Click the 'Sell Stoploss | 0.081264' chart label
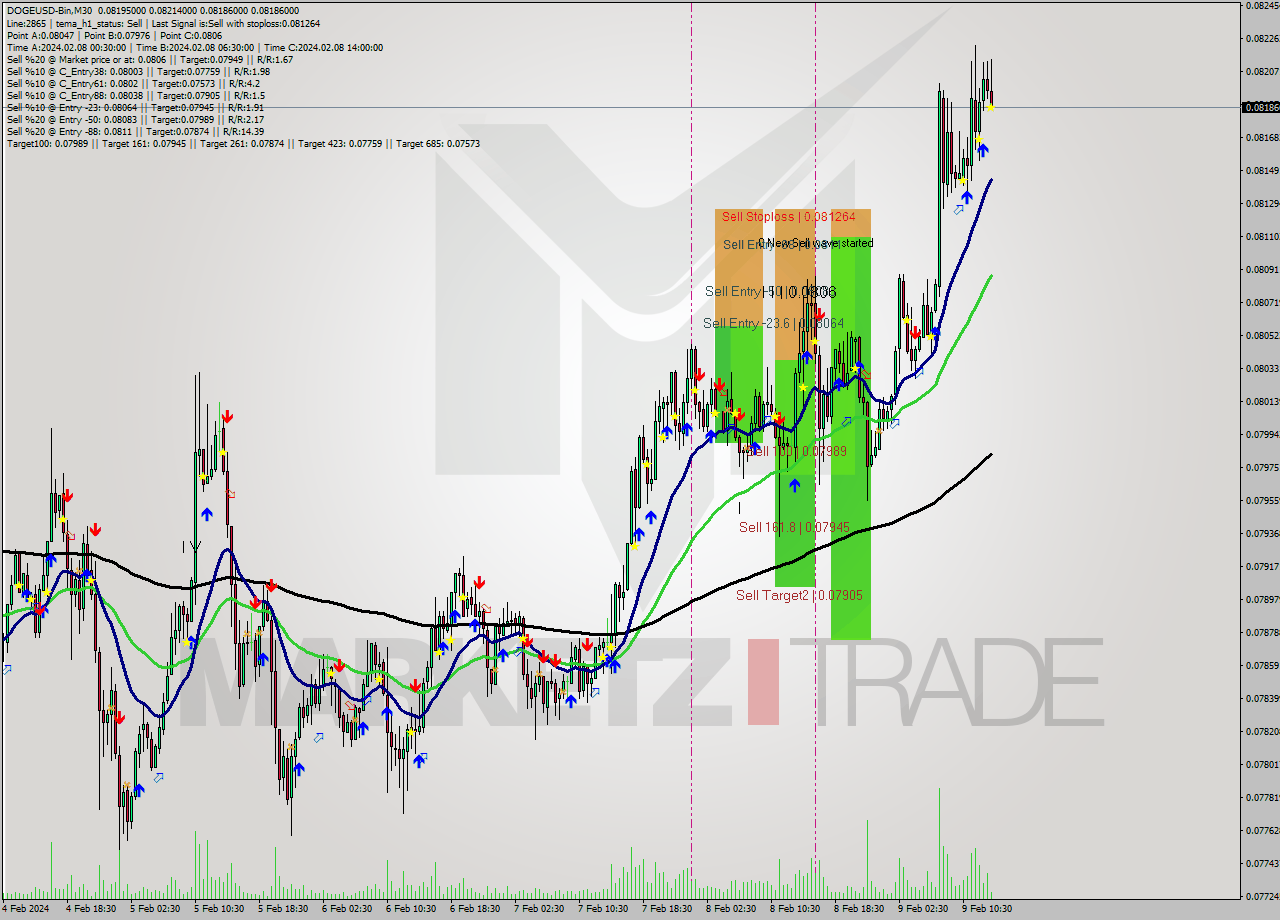Viewport: 1280px width, 920px height. (789, 216)
